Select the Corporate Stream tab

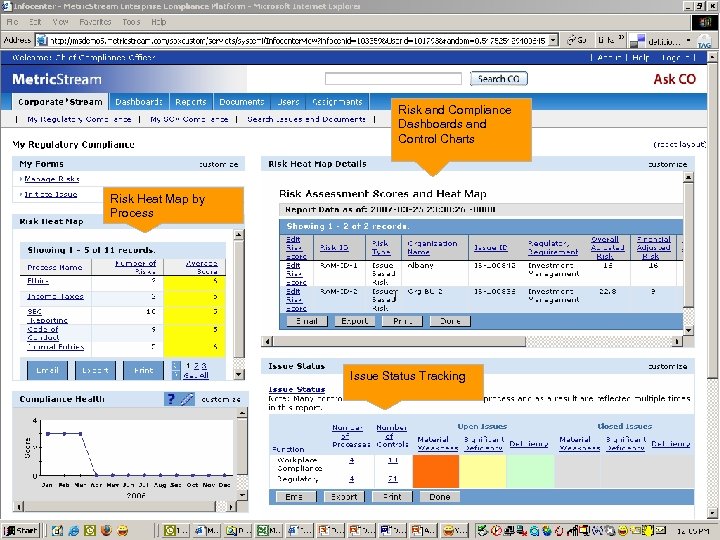[60, 101]
